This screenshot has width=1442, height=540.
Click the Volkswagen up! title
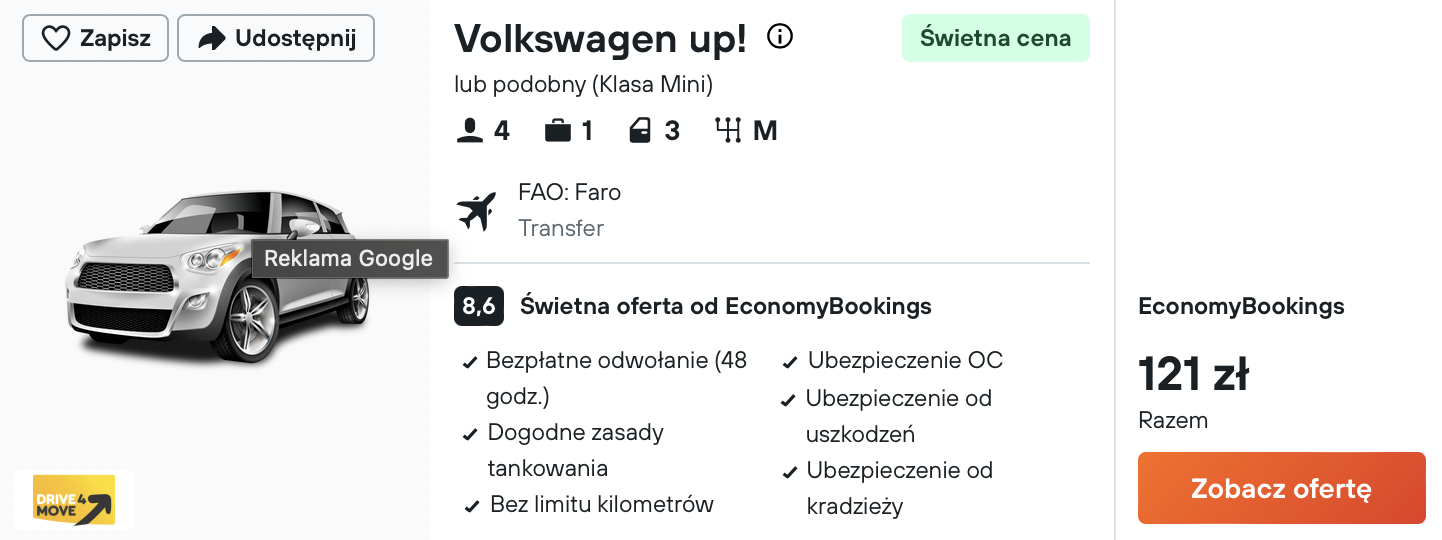tap(600, 39)
